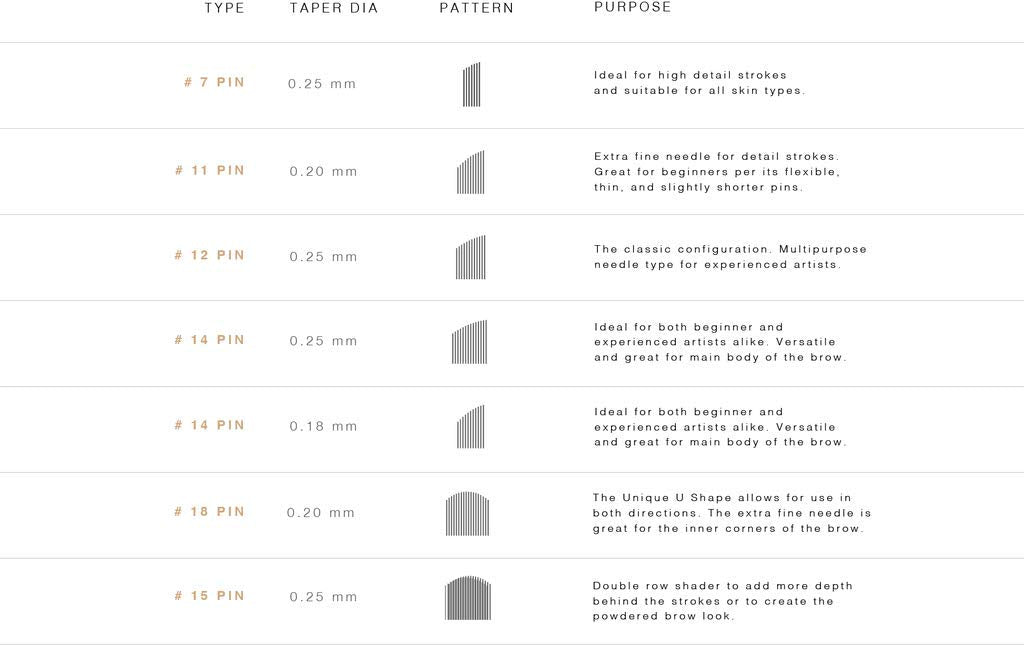Click the PURPOSE column header
Viewport: 1024px width, 645px height.
point(633,7)
